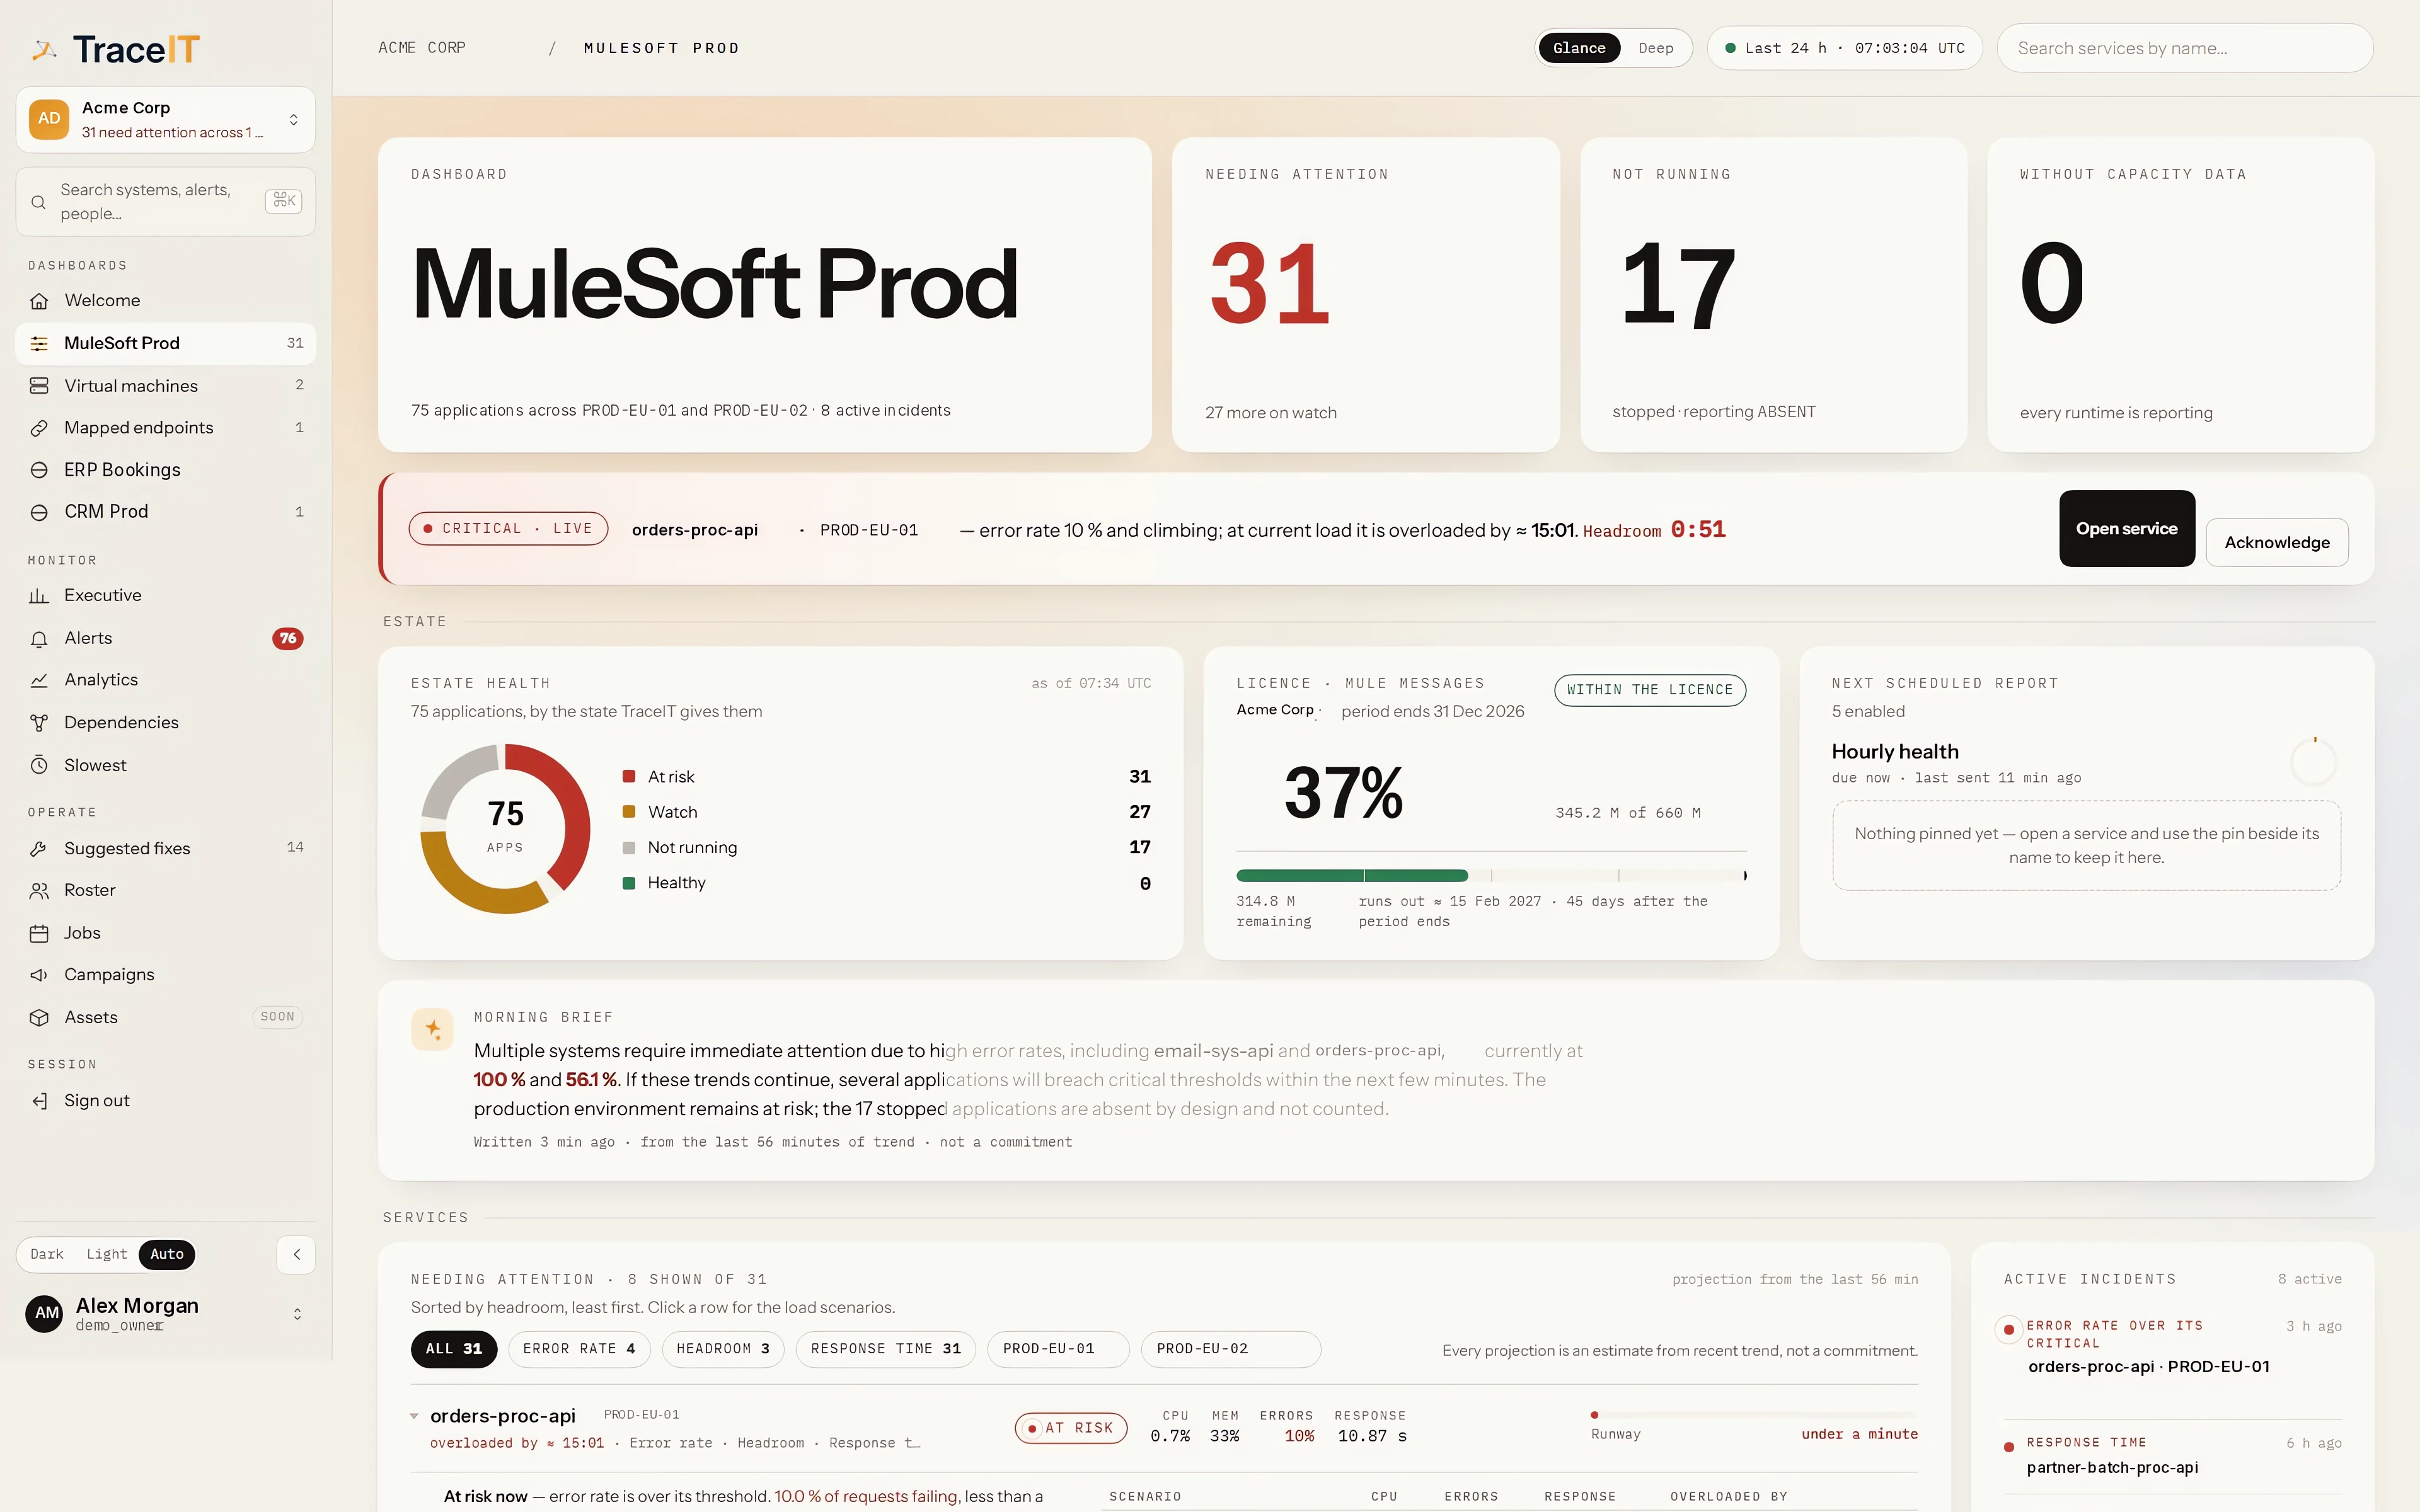The height and width of the screenshot is (1512, 2420).
Task: Open the Alex Morgan user menu
Action: (166, 1314)
